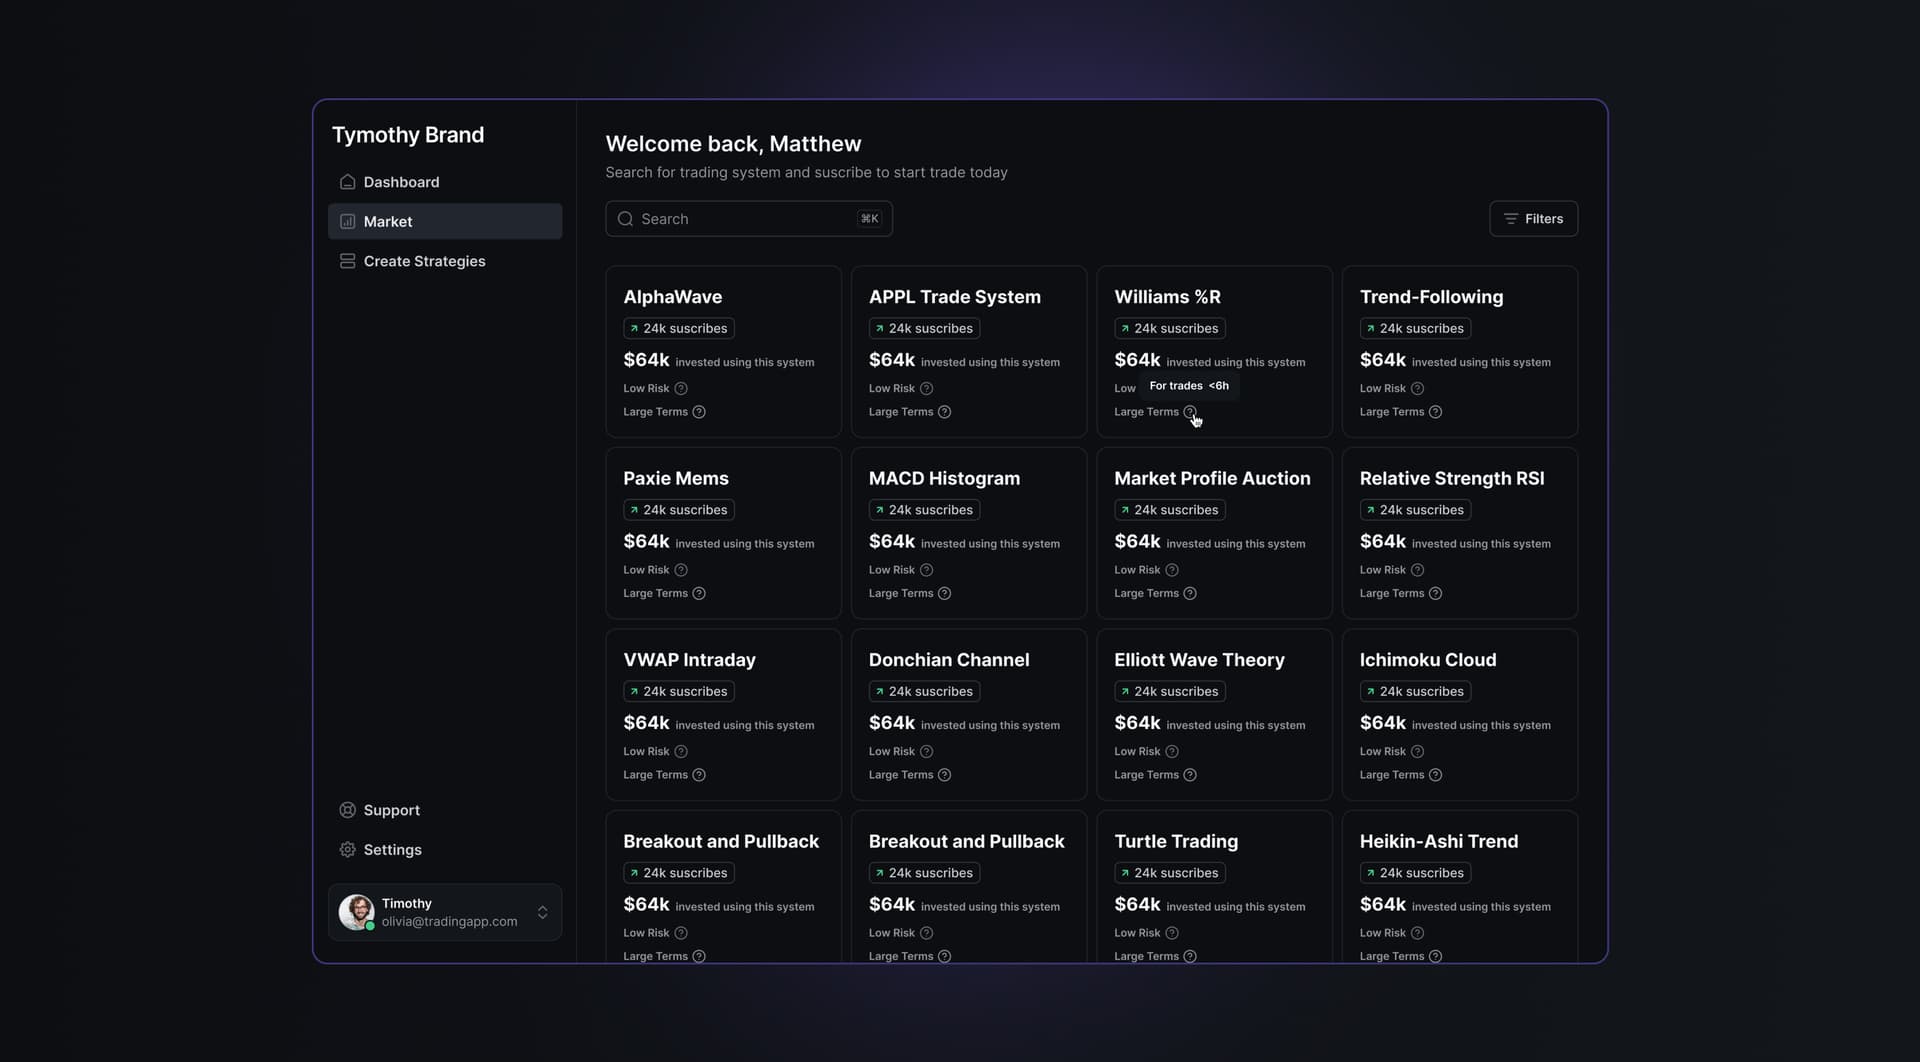Click Ichimoku Cloud Large Terms help icon
1920x1062 pixels.
(x=1435, y=775)
